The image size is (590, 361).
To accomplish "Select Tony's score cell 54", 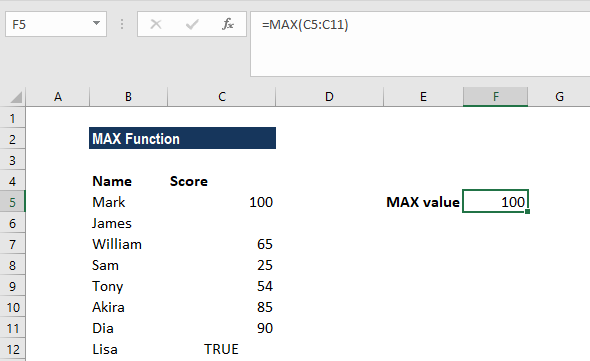I will [x=222, y=286].
